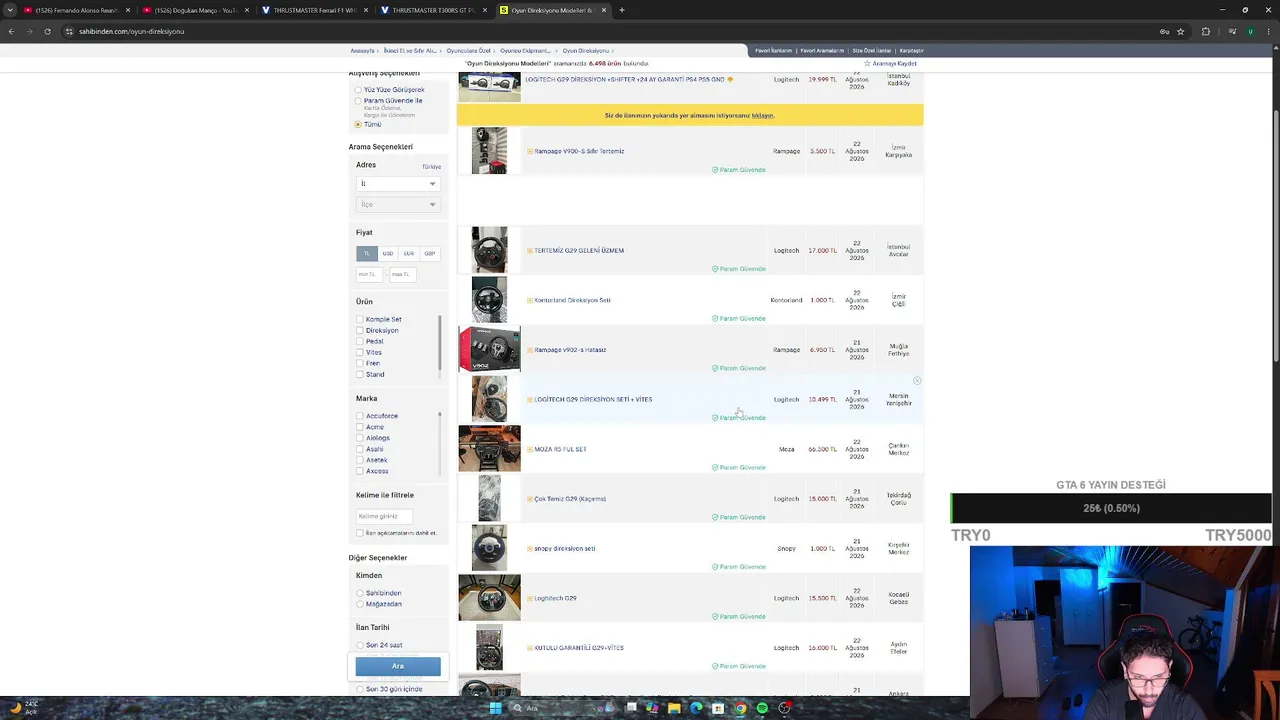The width and height of the screenshot is (1280, 720).
Task: Tick the Accuforce brand checkbox
Action: pyautogui.click(x=360, y=416)
